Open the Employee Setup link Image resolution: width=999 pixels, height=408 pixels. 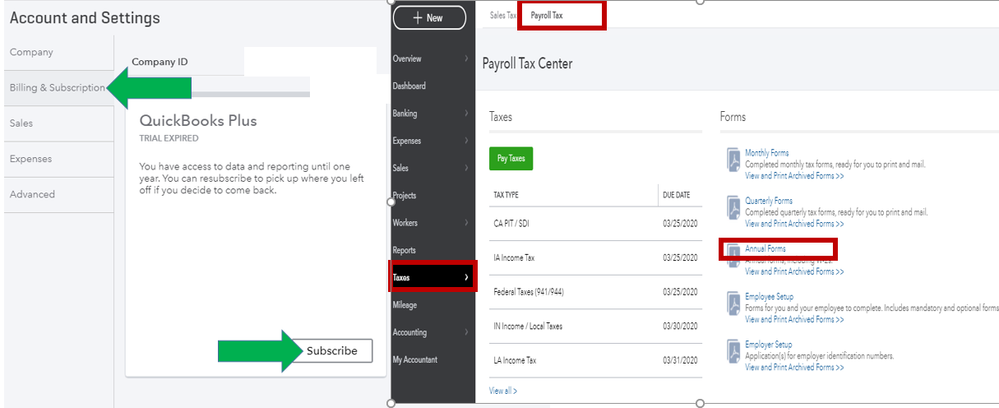click(769, 297)
